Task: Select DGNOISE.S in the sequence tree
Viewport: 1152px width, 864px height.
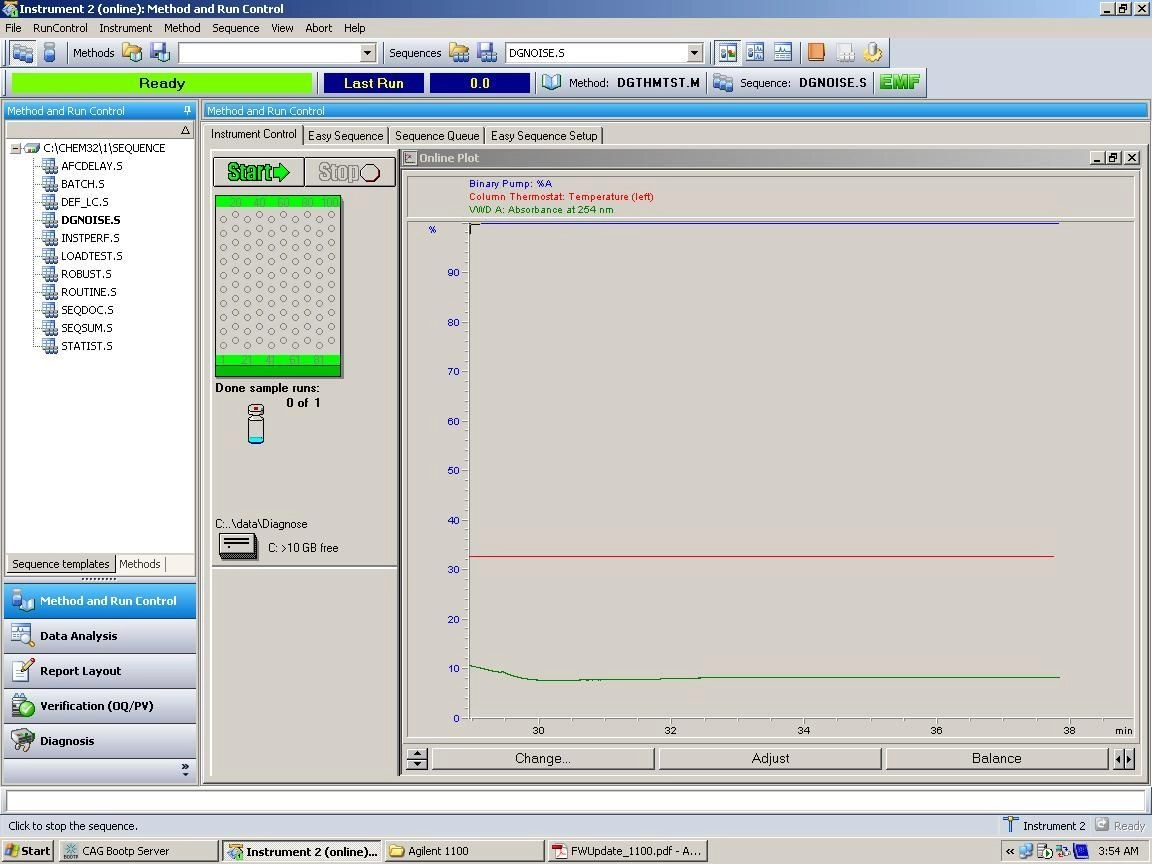Action: click(x=90, y=220)
